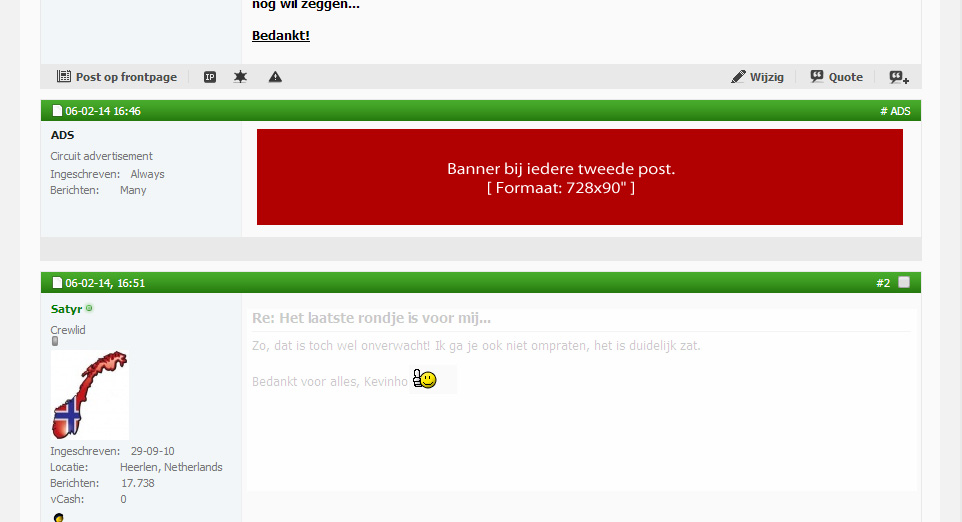Screen dimensions: 962x522
Task: Open Satyr's user profile
Action: point(66,309)
